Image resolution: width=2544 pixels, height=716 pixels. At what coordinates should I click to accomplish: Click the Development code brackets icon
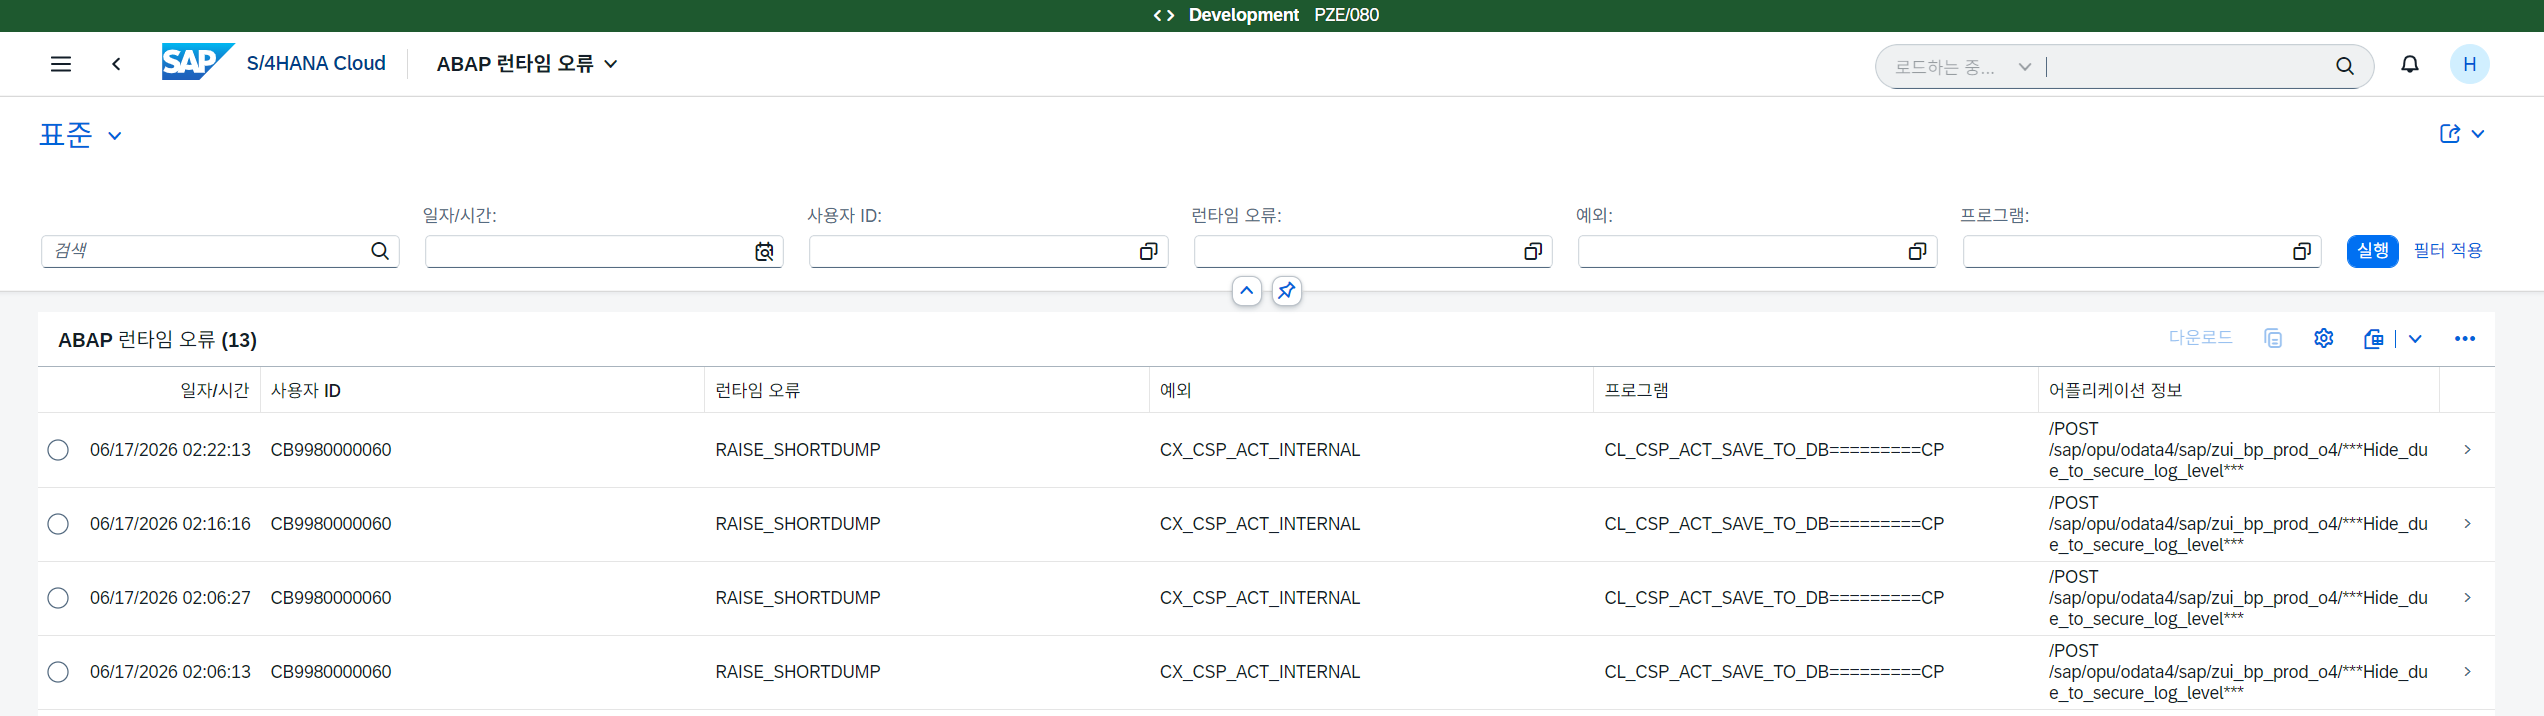click(1163, 15)
